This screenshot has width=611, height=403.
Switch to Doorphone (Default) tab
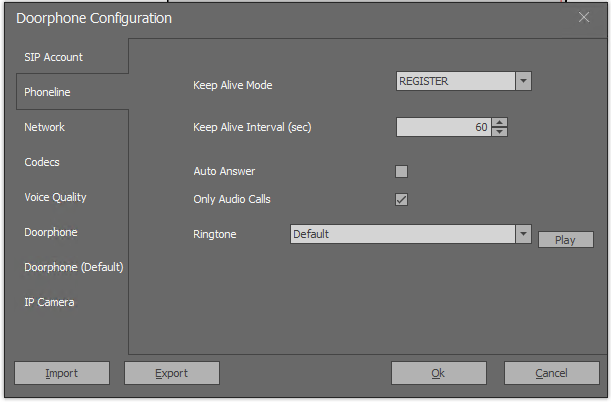tap(72, 267)
